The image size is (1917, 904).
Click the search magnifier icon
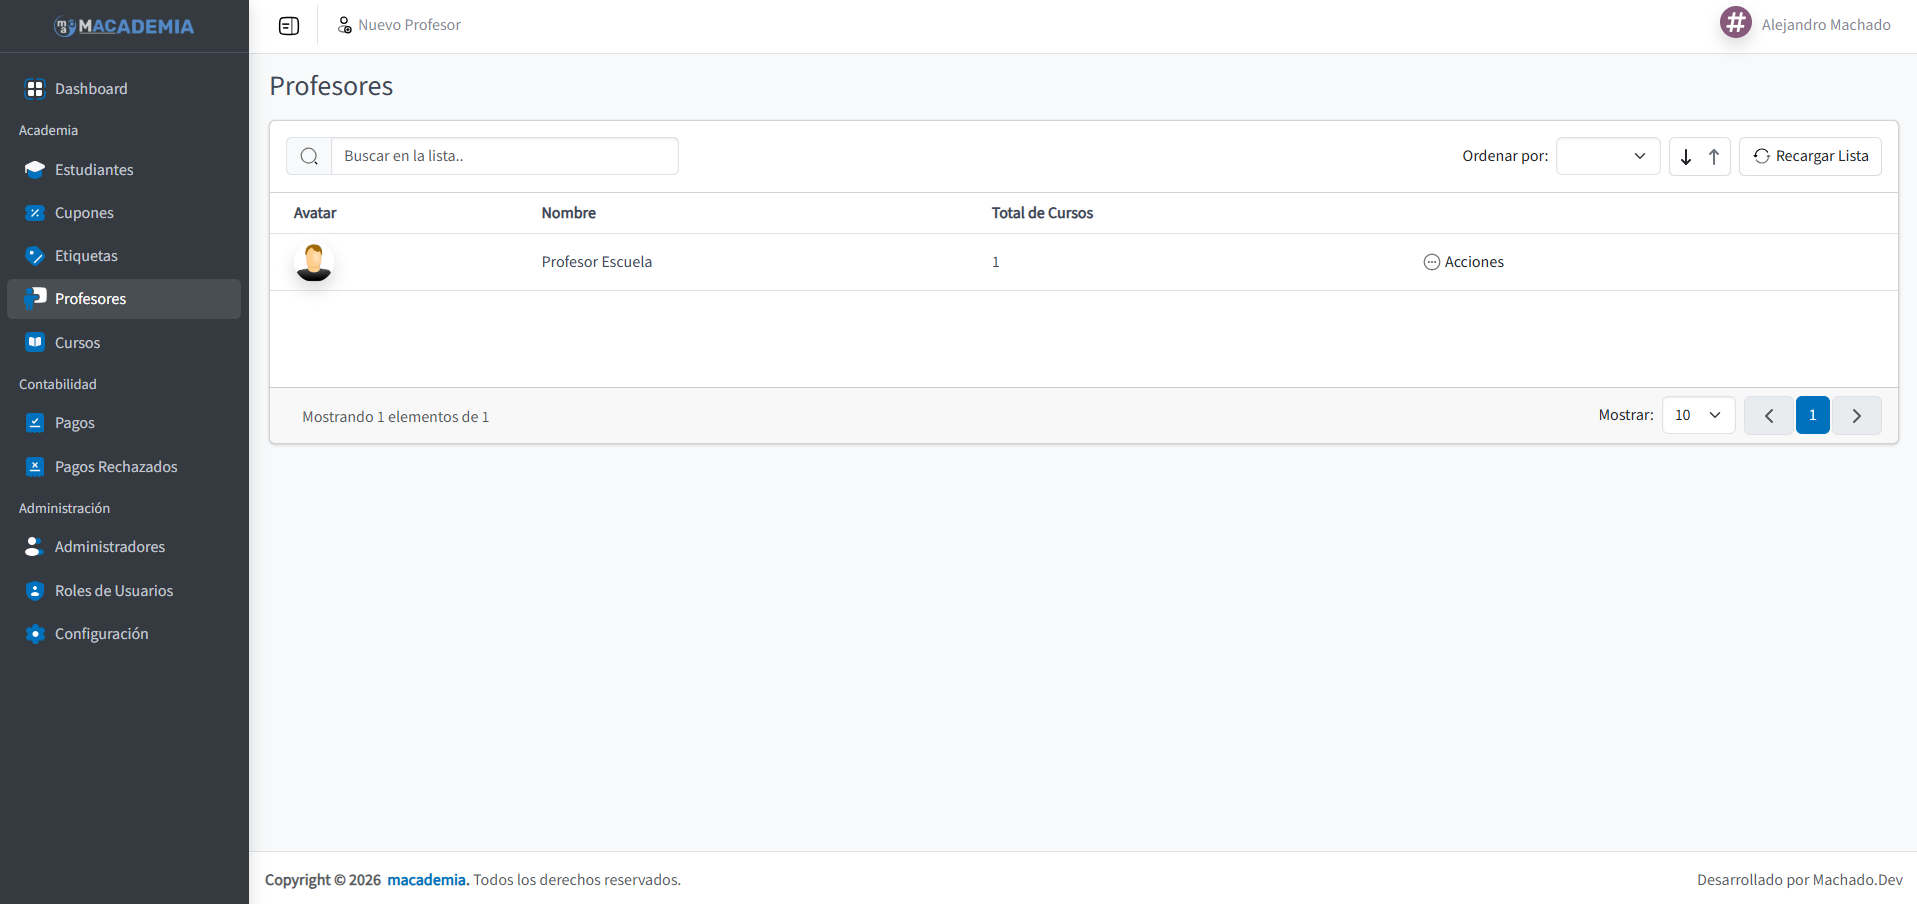tap(309, 156)
